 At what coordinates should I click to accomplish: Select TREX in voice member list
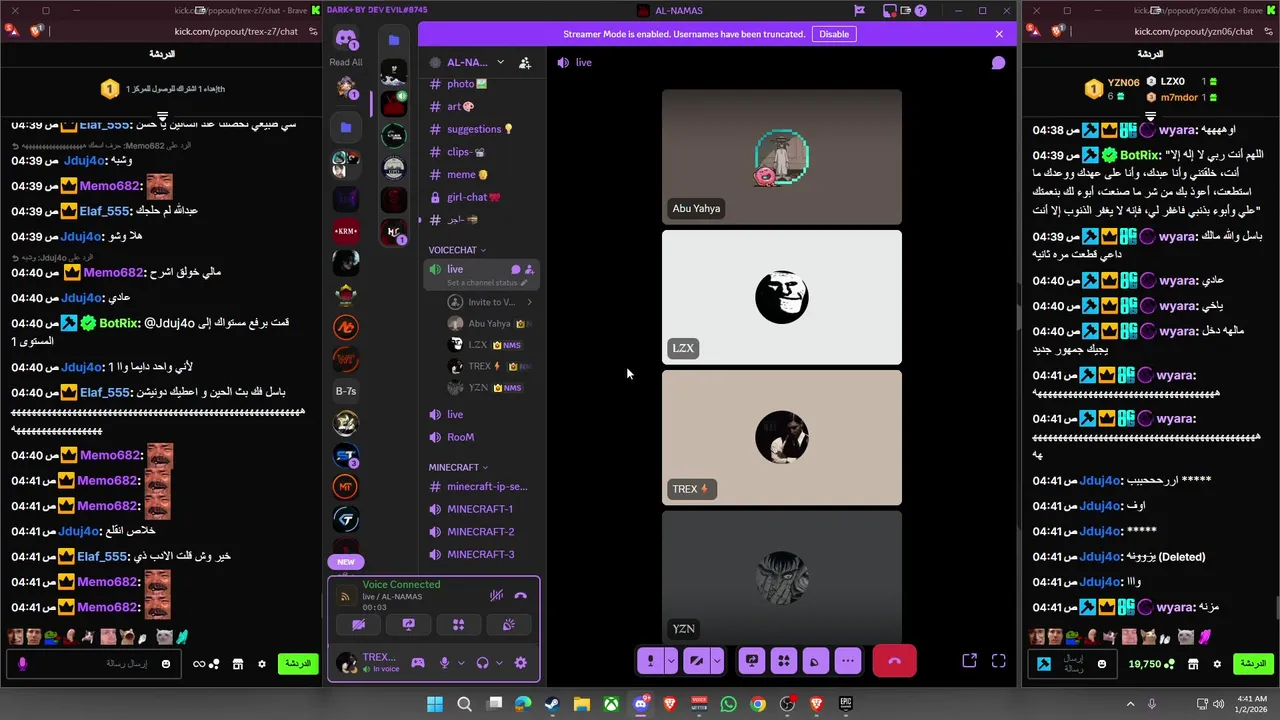click(490, 366)
